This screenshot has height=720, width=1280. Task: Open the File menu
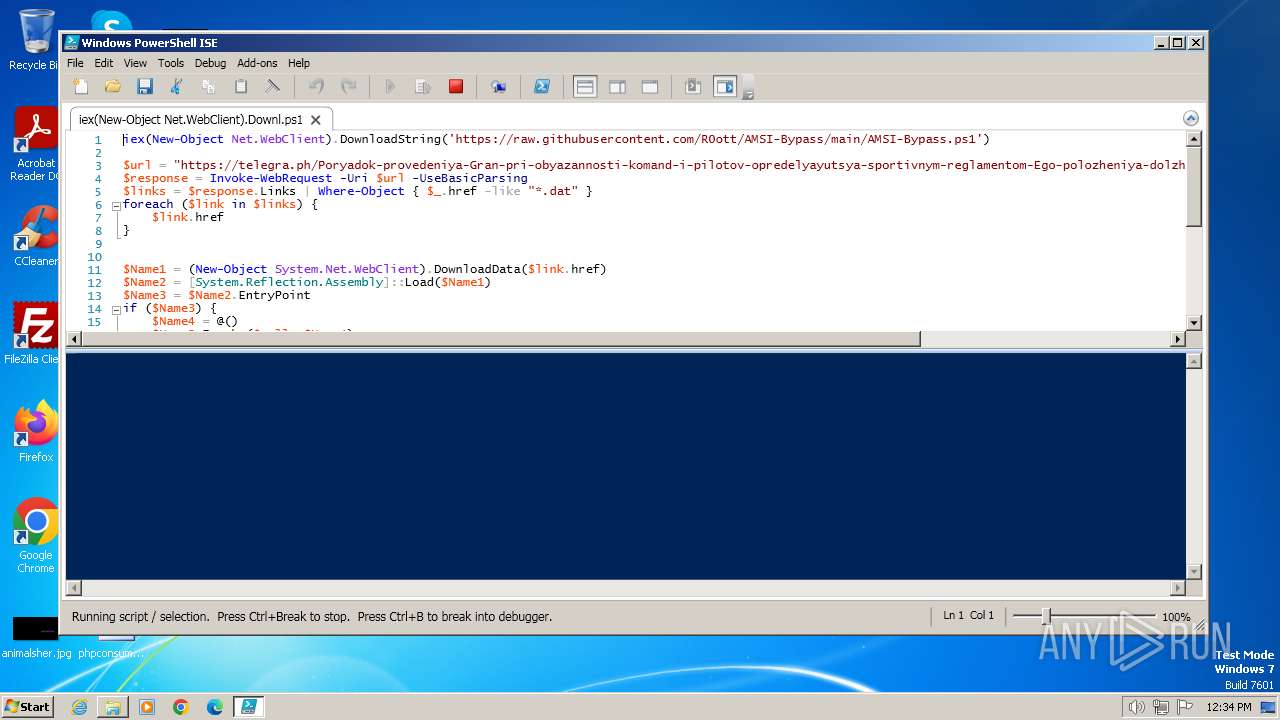pyautogui.click(x=75, y=63)
